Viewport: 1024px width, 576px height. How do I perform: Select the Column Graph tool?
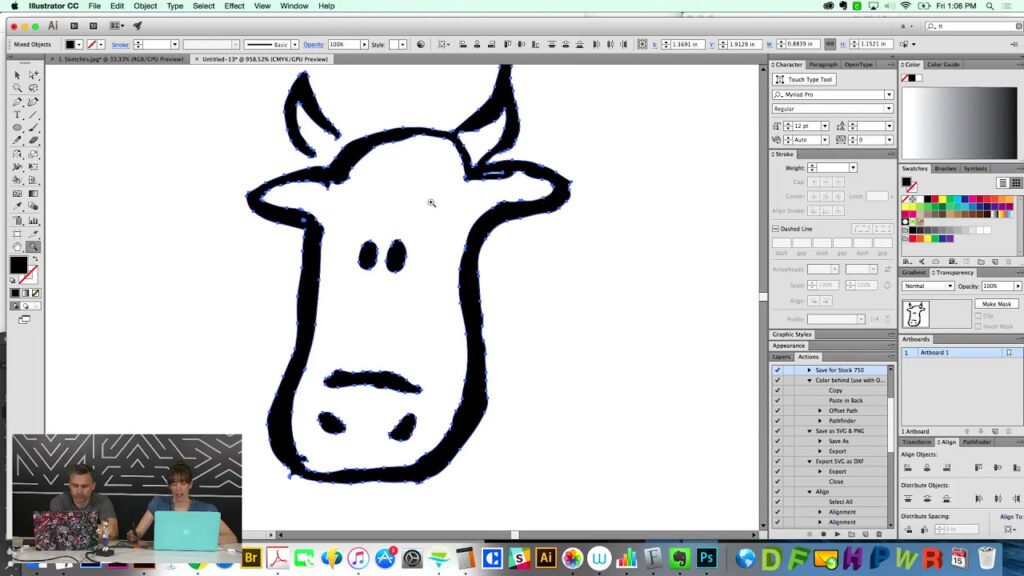tap(33, 221)
